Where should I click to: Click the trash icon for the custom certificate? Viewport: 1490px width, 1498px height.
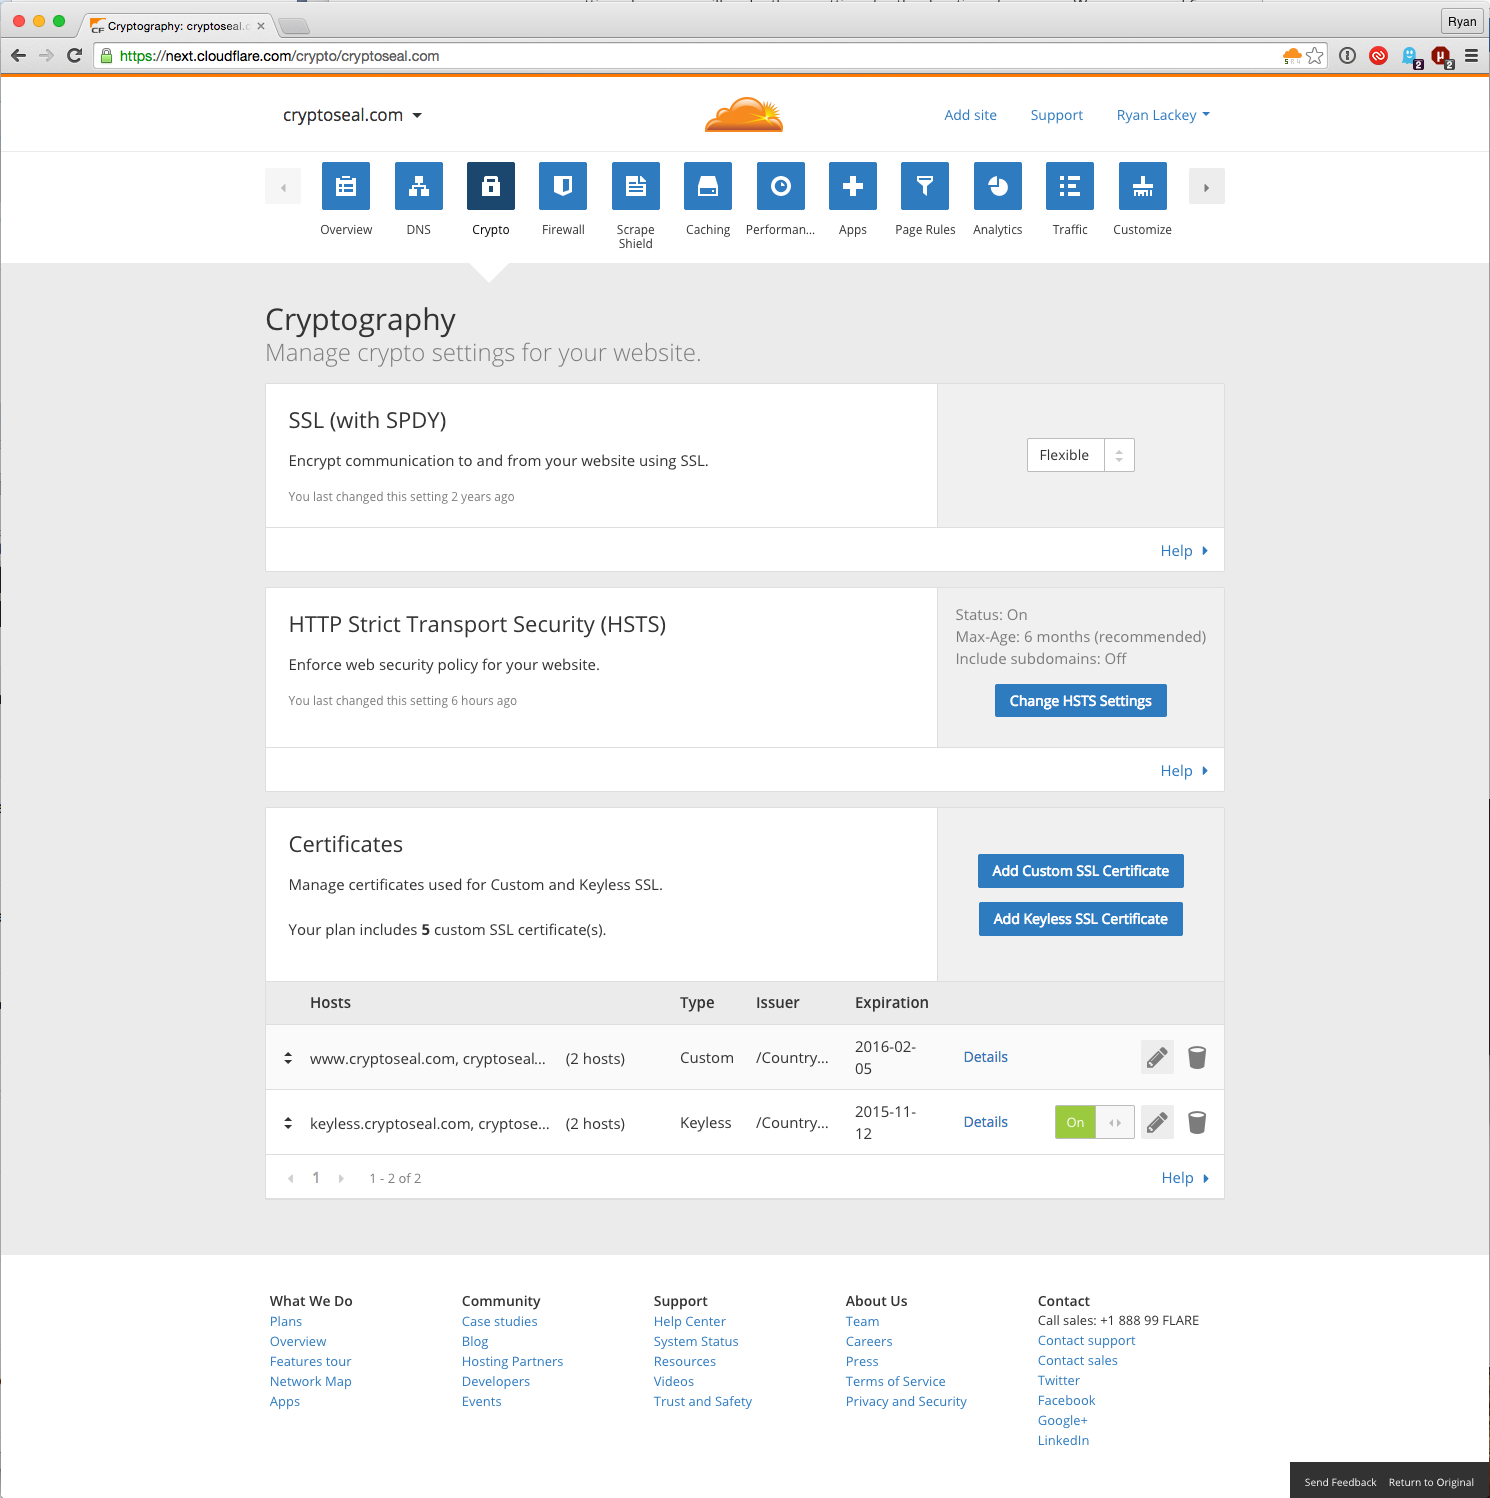(x=1197, y=1057)
